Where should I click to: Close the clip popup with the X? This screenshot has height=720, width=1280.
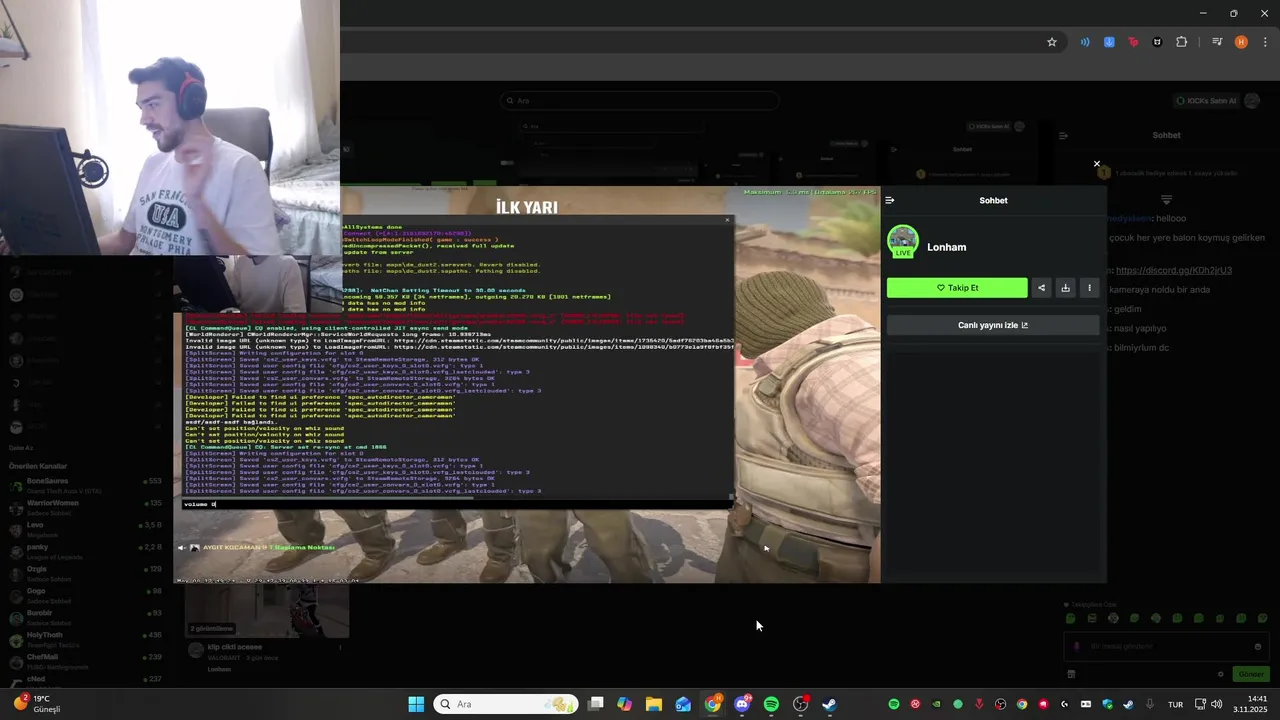pyautogui.click(x=1097, y=164)
